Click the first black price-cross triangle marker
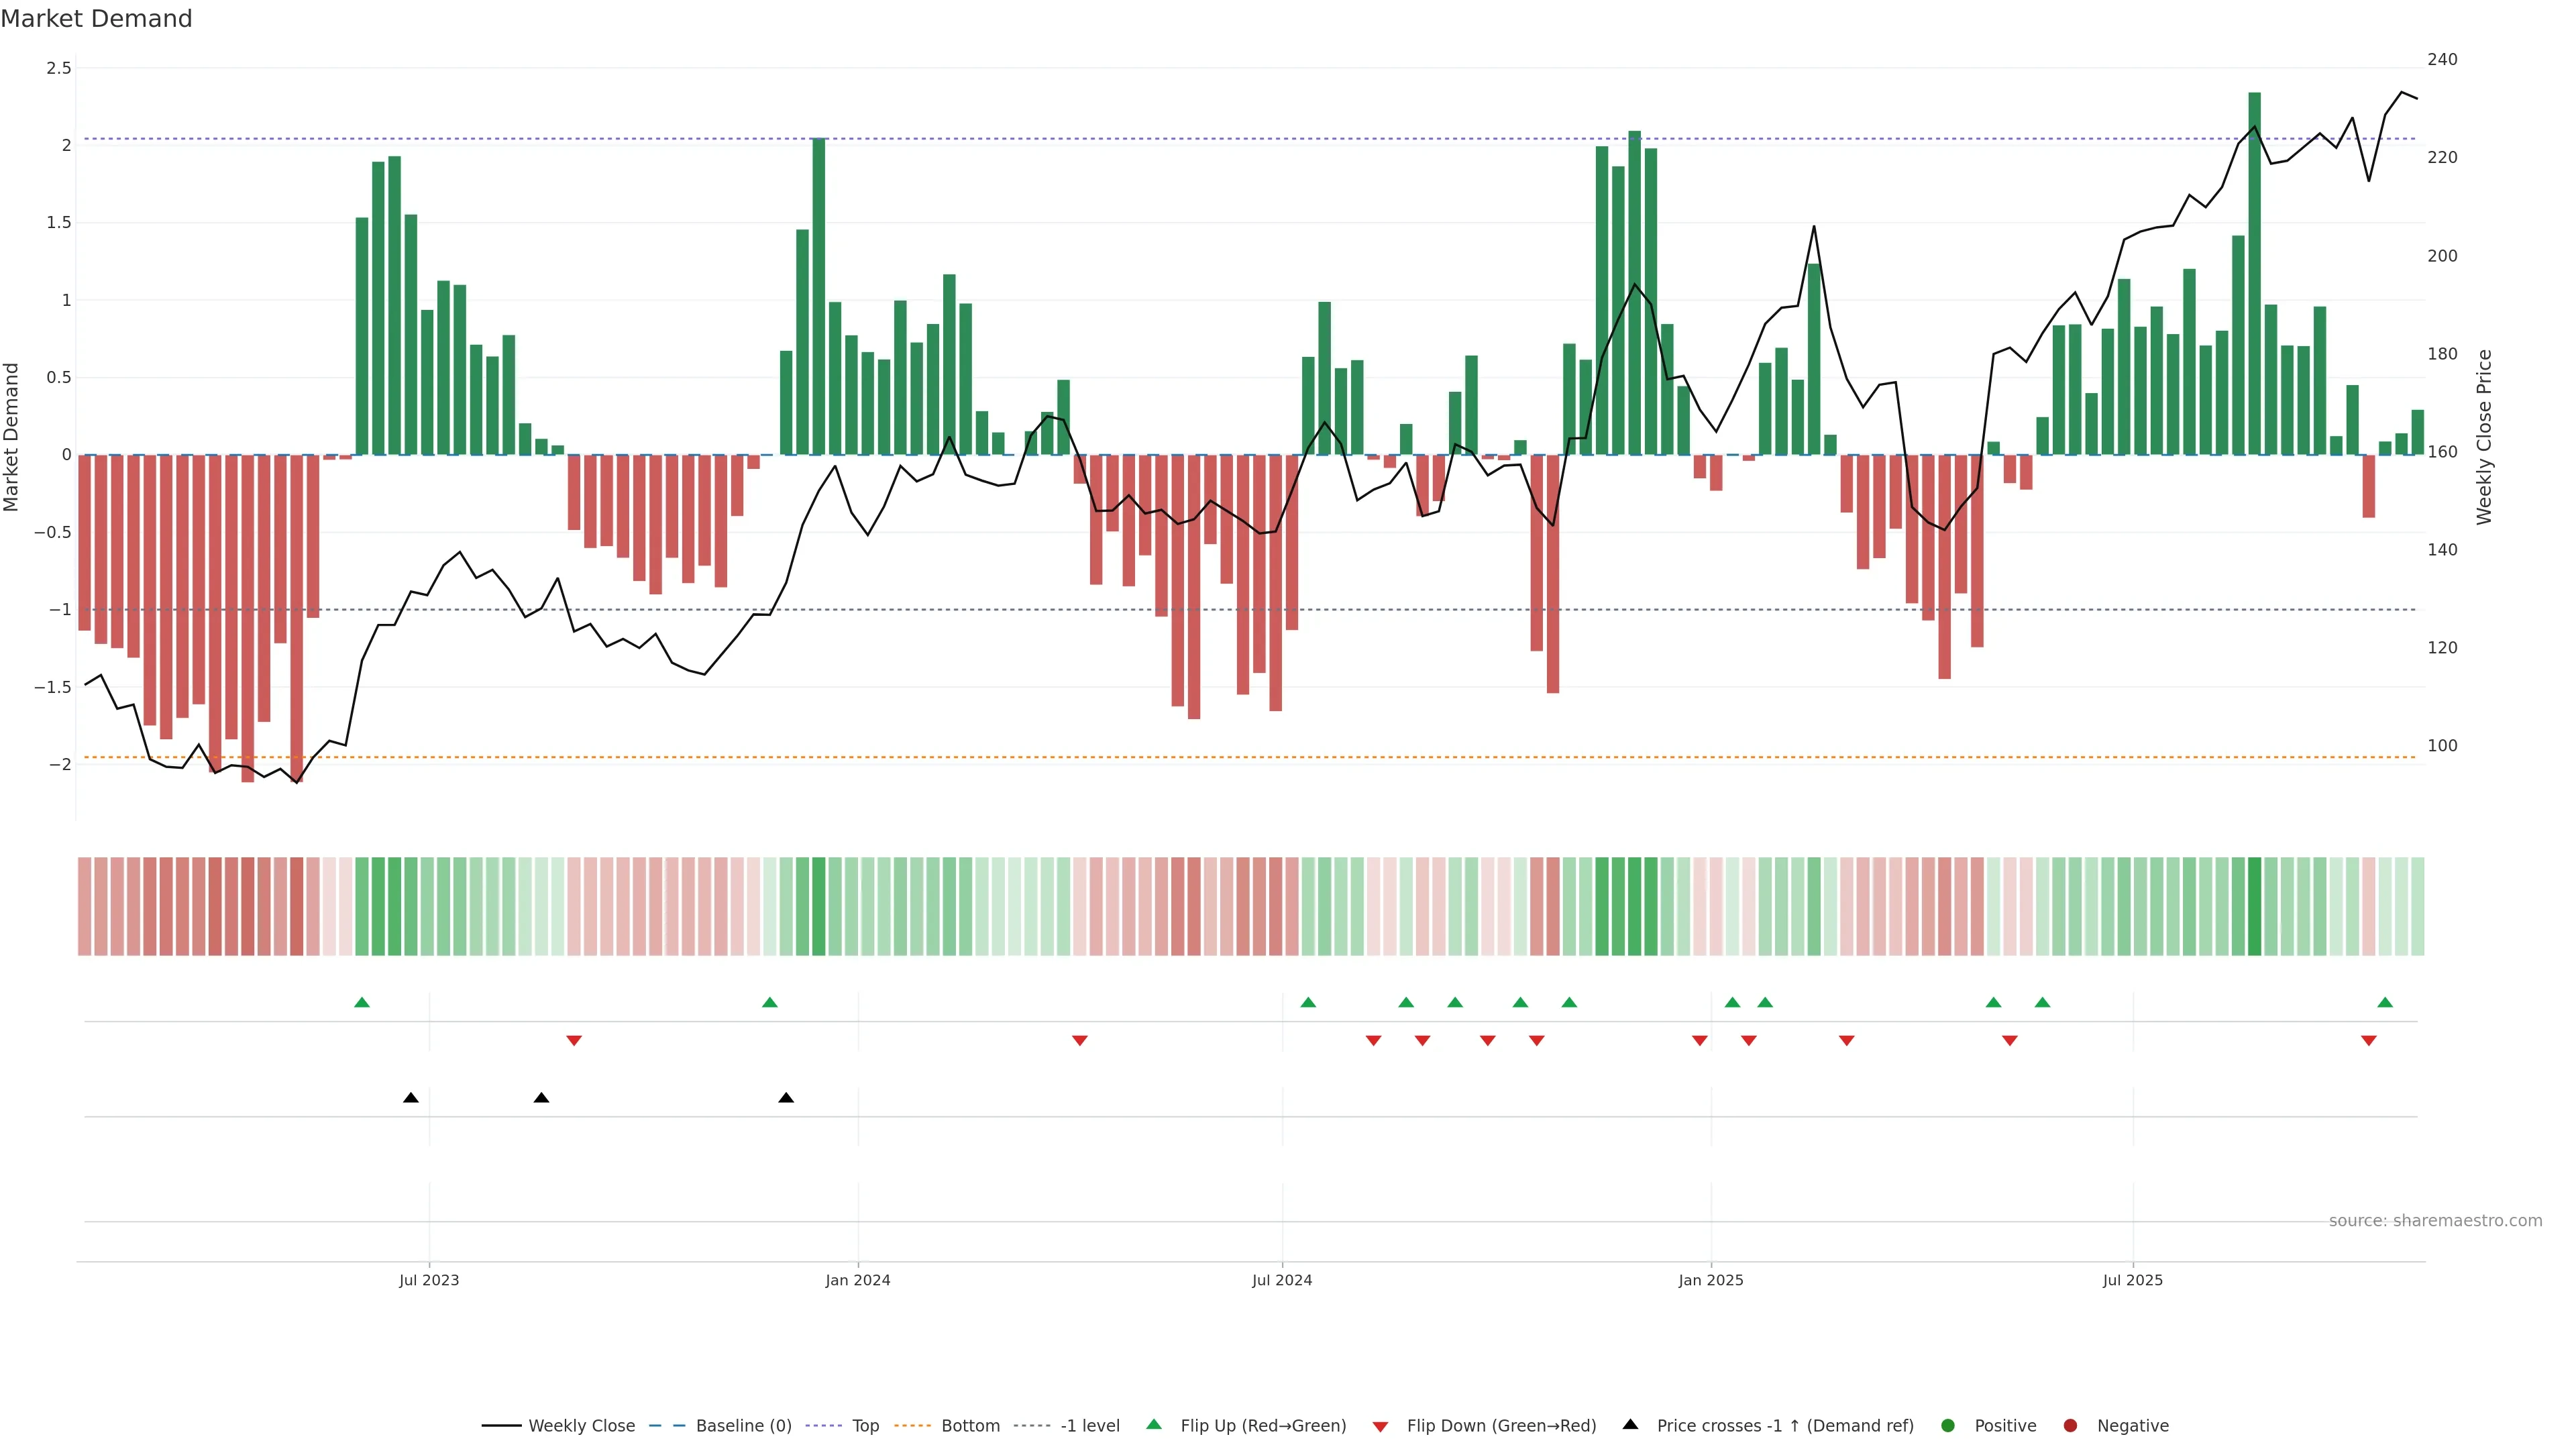 tap(410, 1098)
